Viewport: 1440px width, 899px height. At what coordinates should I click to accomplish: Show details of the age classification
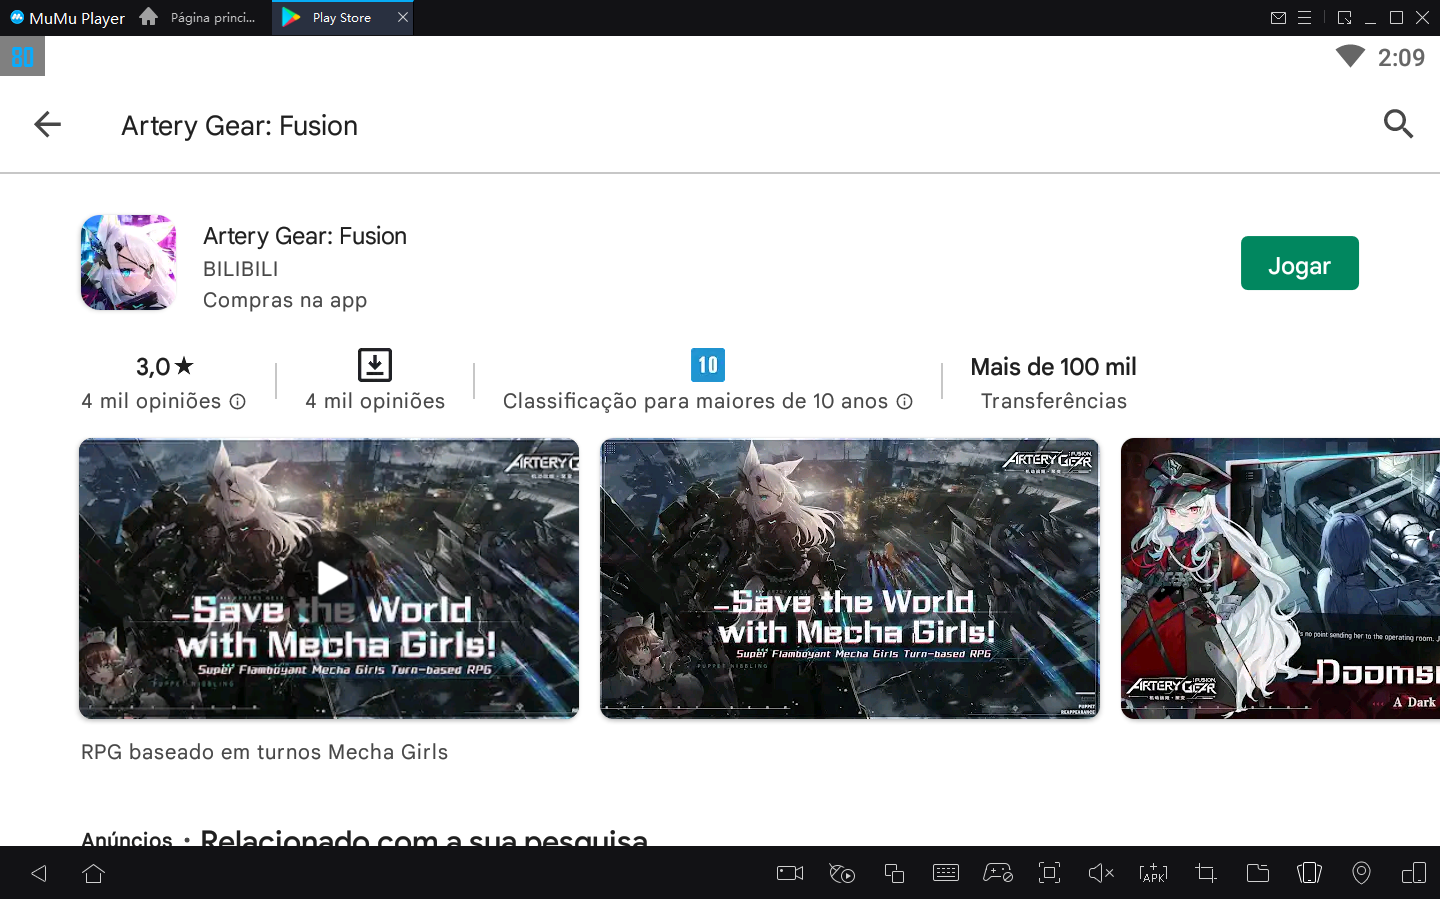[905, 401]
